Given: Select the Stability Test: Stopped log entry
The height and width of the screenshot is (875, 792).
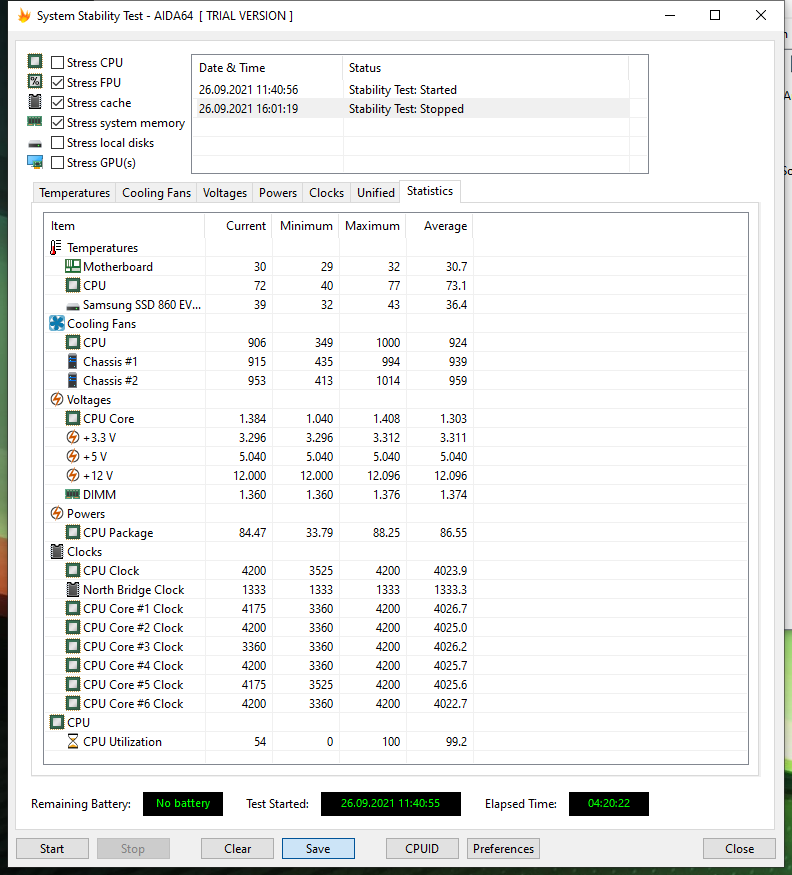Looking at the screenshot, I should click(411, 108).
